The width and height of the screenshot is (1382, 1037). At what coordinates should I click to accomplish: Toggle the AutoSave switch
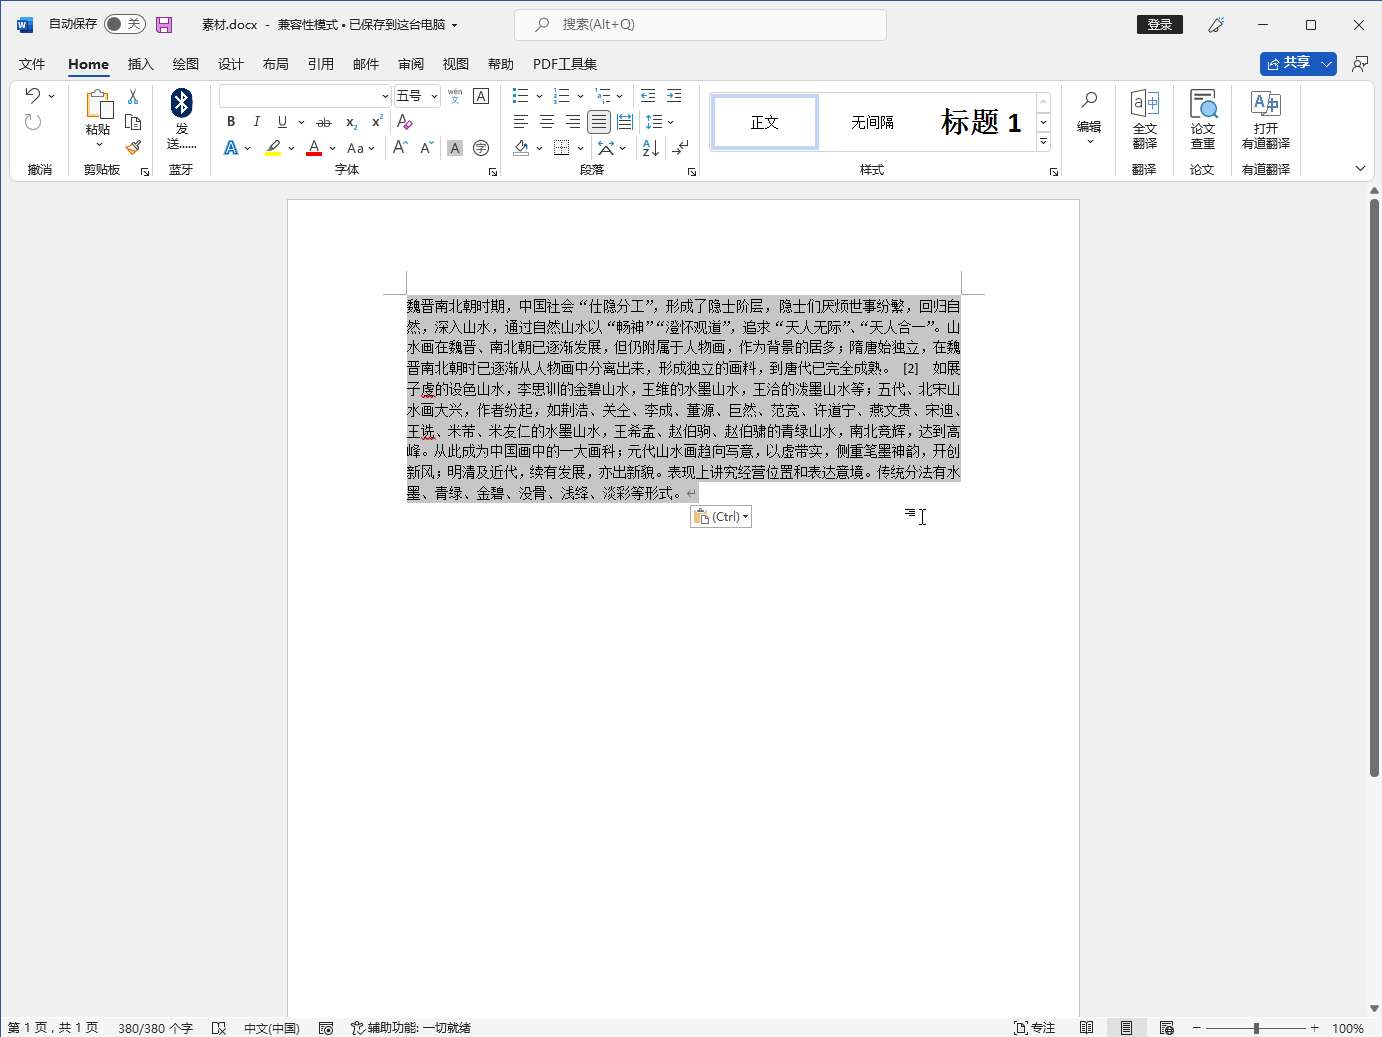[x=125, y=24]
